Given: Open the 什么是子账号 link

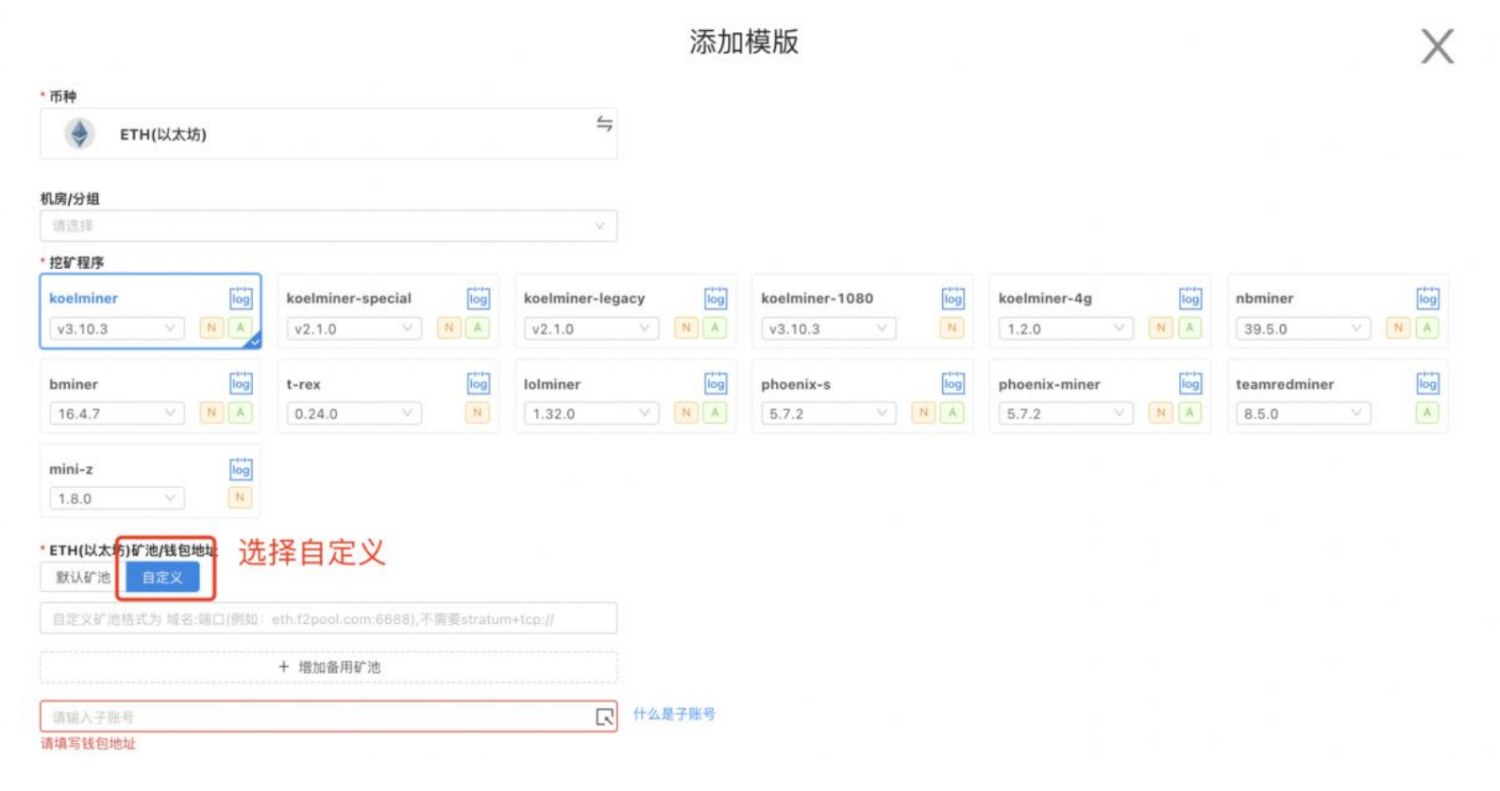Looking at the screenshot, I should click(x=674, y=714).
